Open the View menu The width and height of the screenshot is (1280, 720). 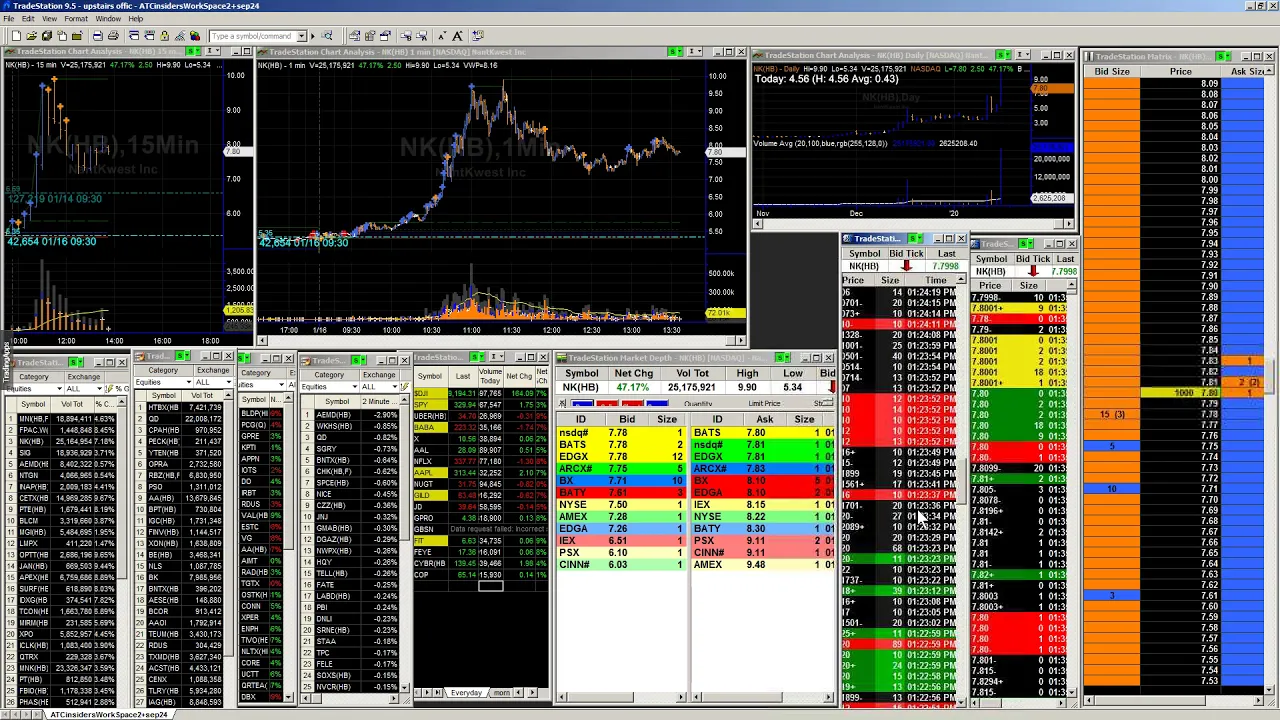coord(49,19)
